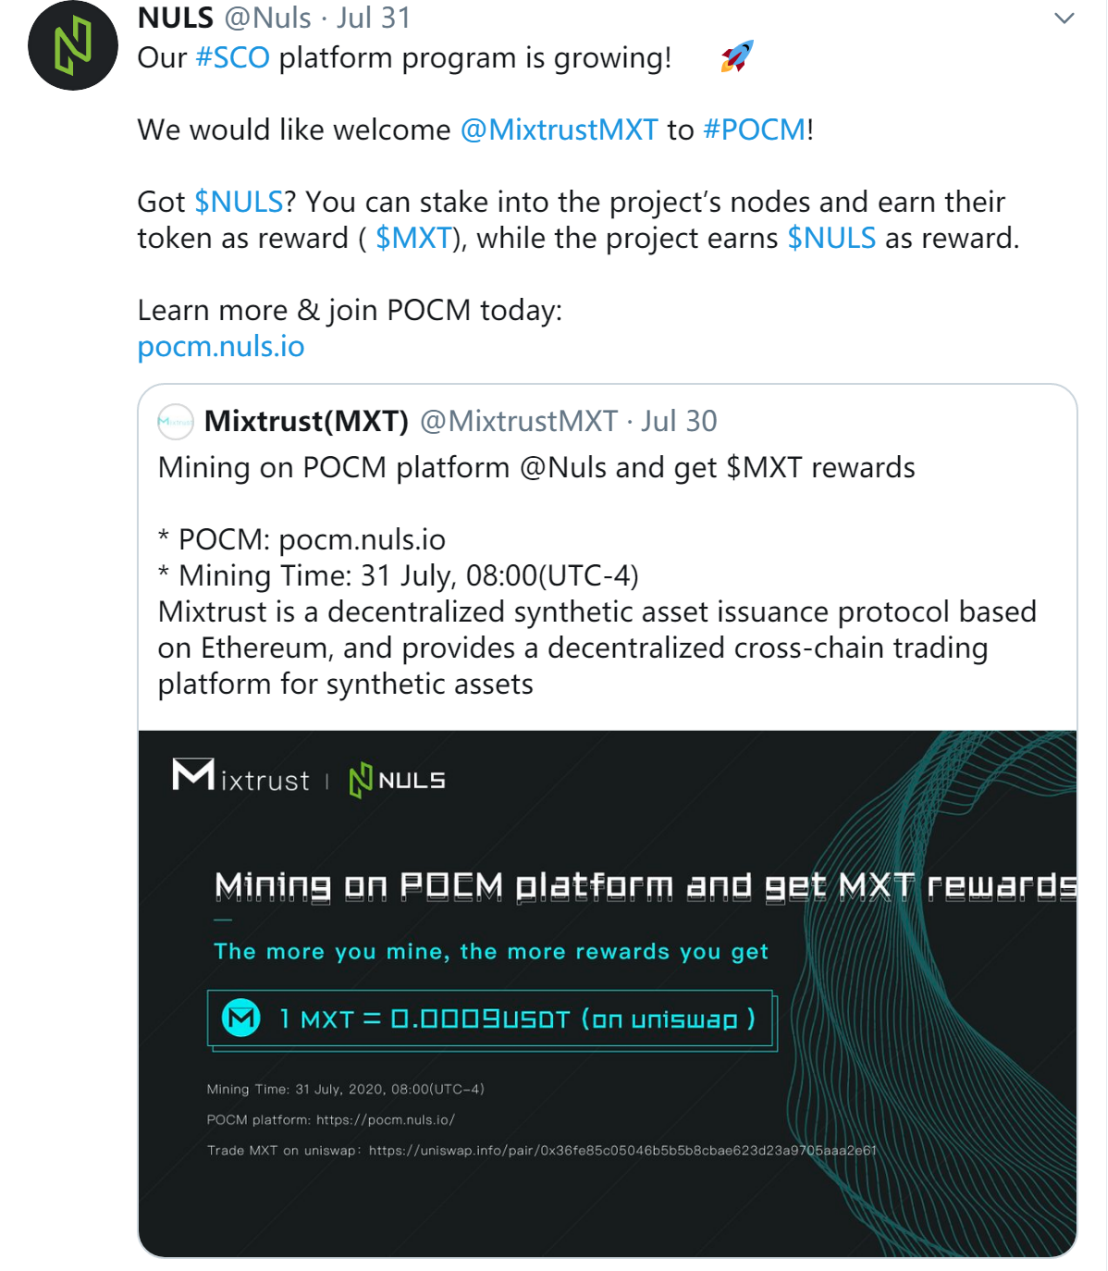
Task: Click the #POCM hashtag
Action: (754, 130)
